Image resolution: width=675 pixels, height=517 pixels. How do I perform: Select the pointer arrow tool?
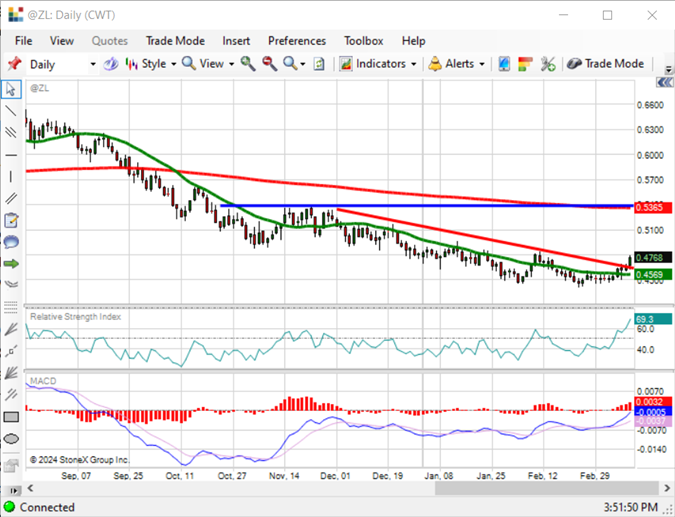[11, 89]
